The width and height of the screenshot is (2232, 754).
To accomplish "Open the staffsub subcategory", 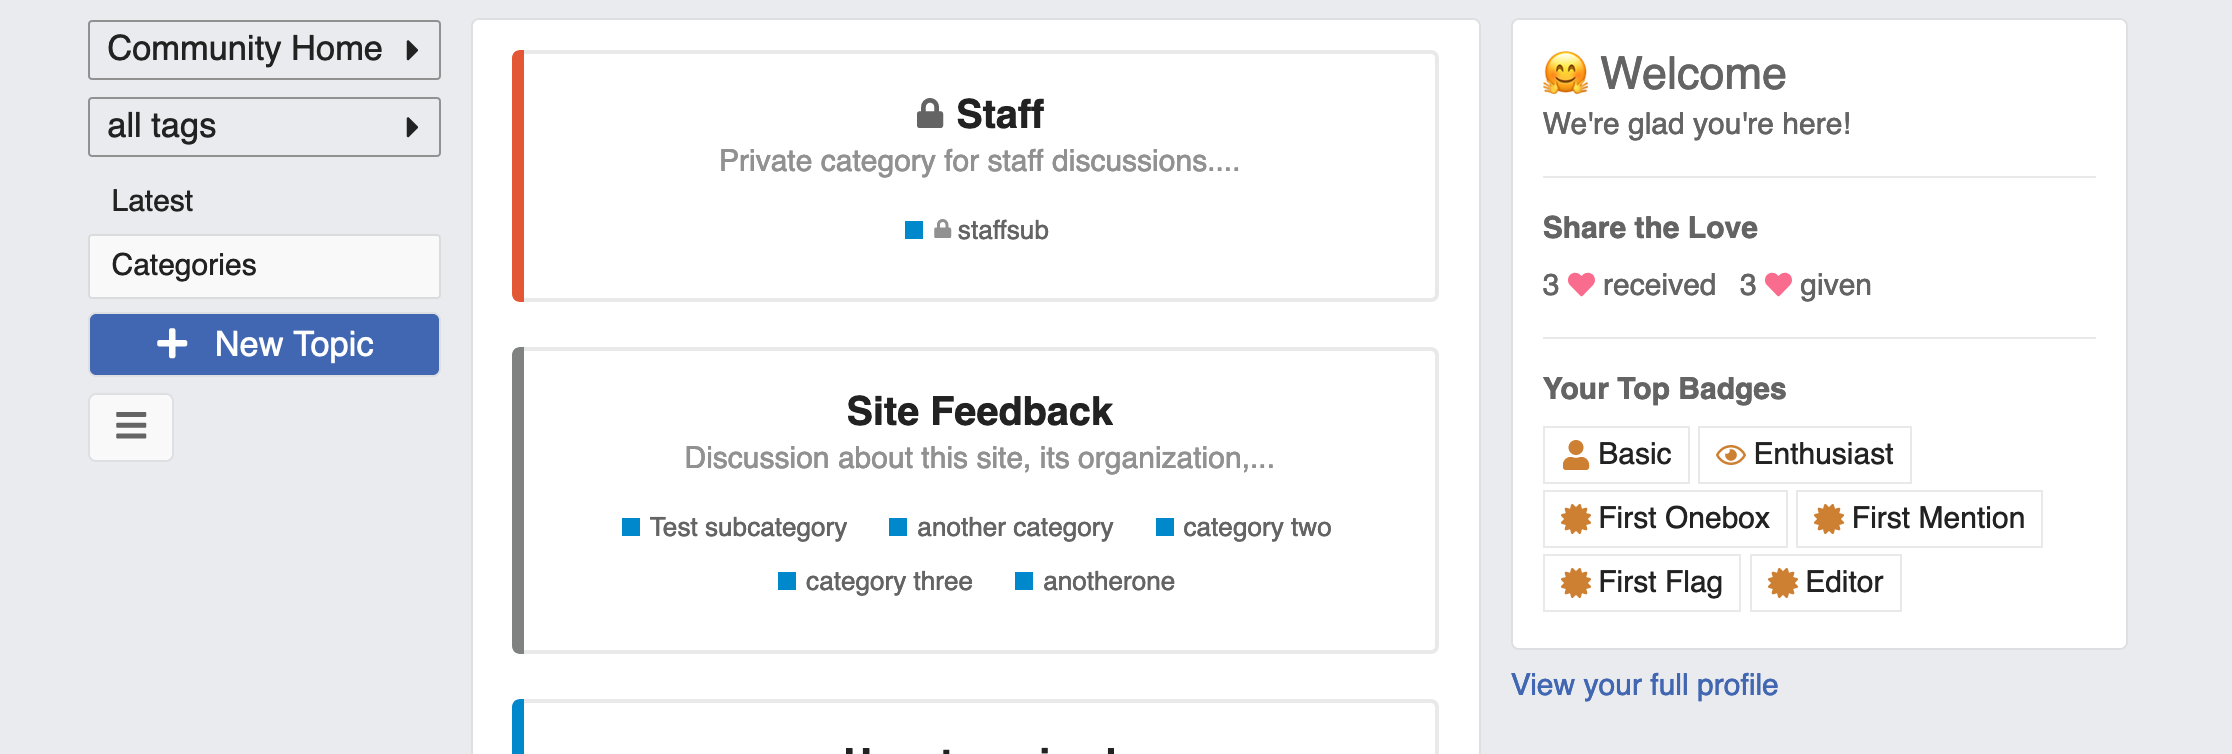I will tap(1002, 231).
